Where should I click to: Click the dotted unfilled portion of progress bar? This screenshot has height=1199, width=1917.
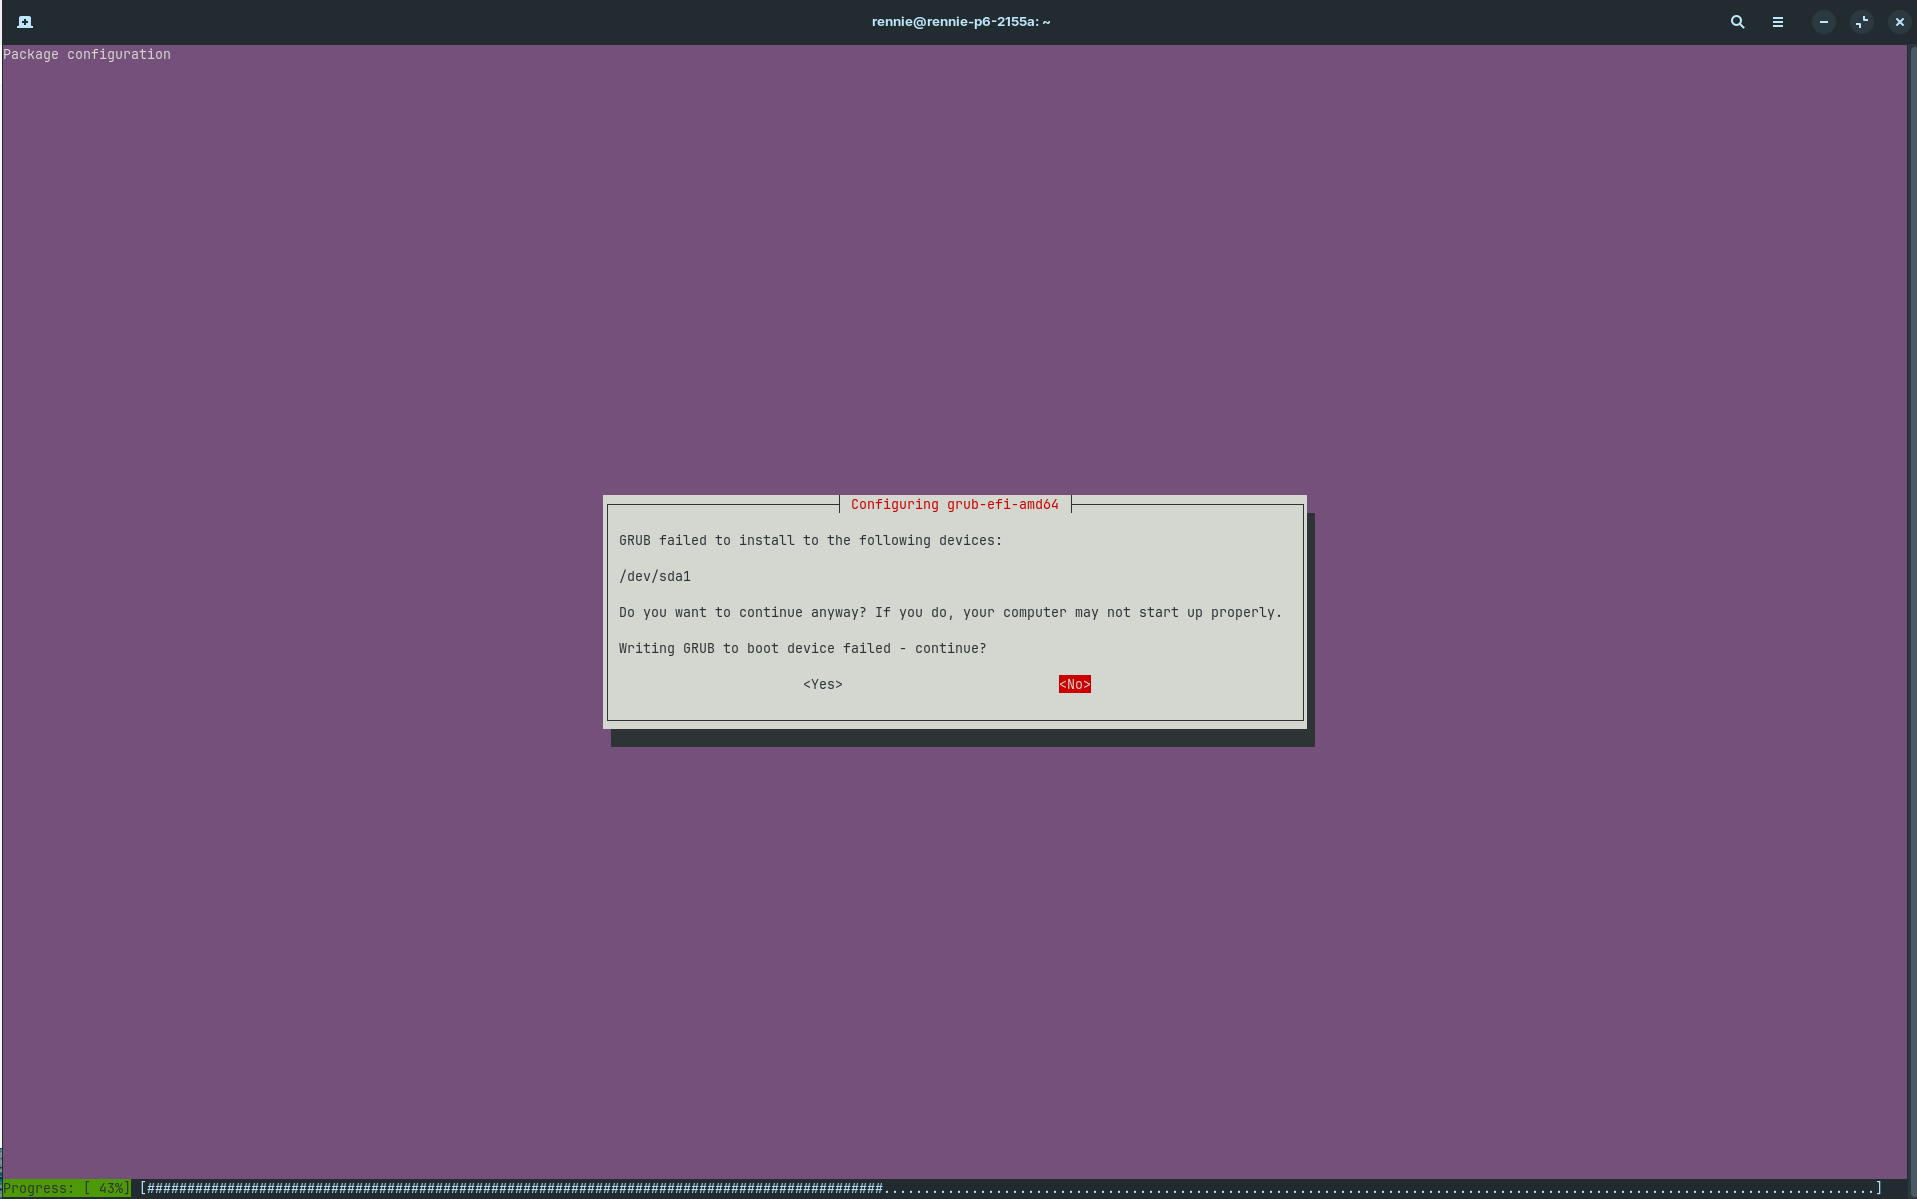(x=1380, y=1188)
